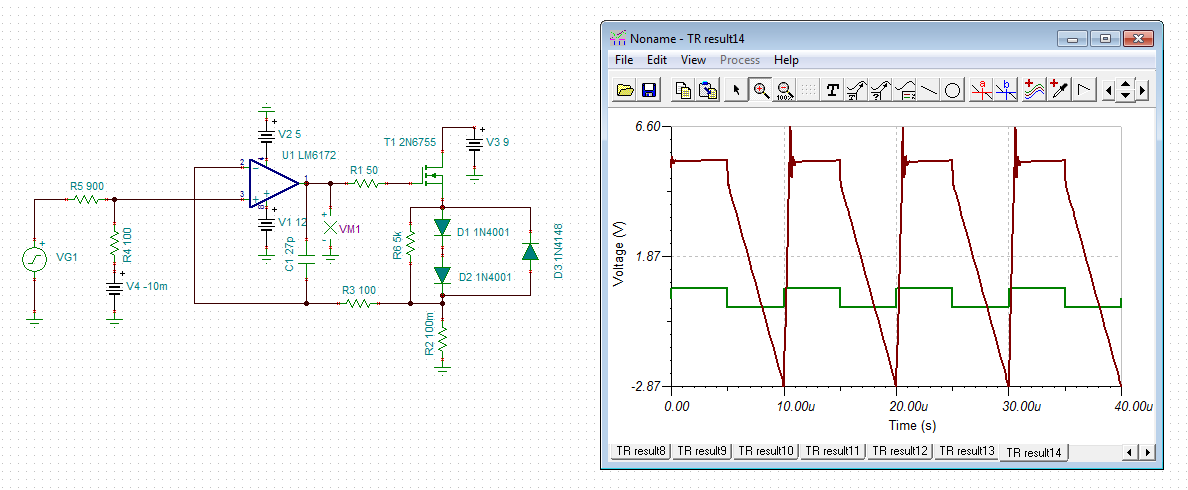Select the VM1 voltmeter marker
The height and width of the screenshot is (490, 1188).
pyautogui.click(x=330, y=227)
